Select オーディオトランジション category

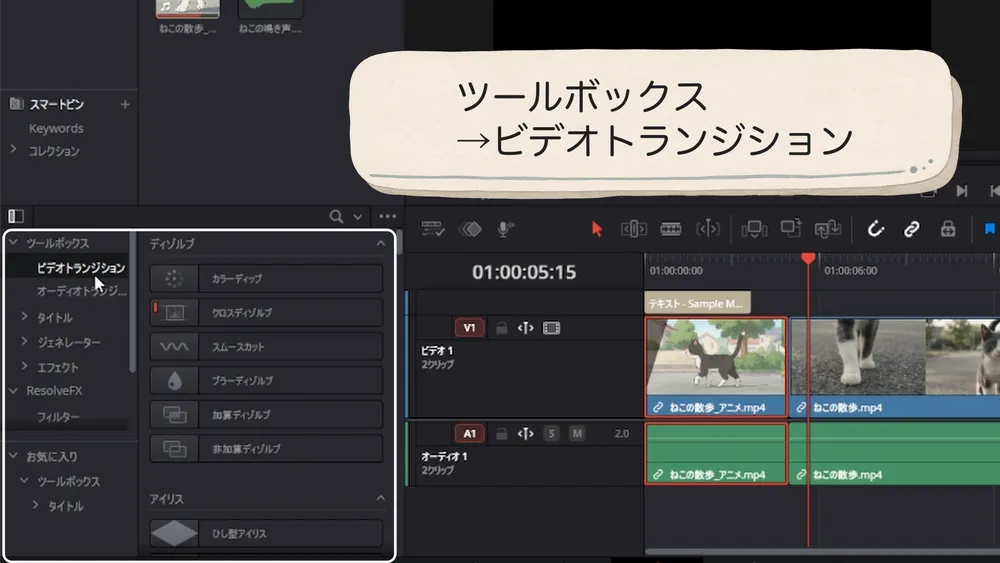click(82, 291)
